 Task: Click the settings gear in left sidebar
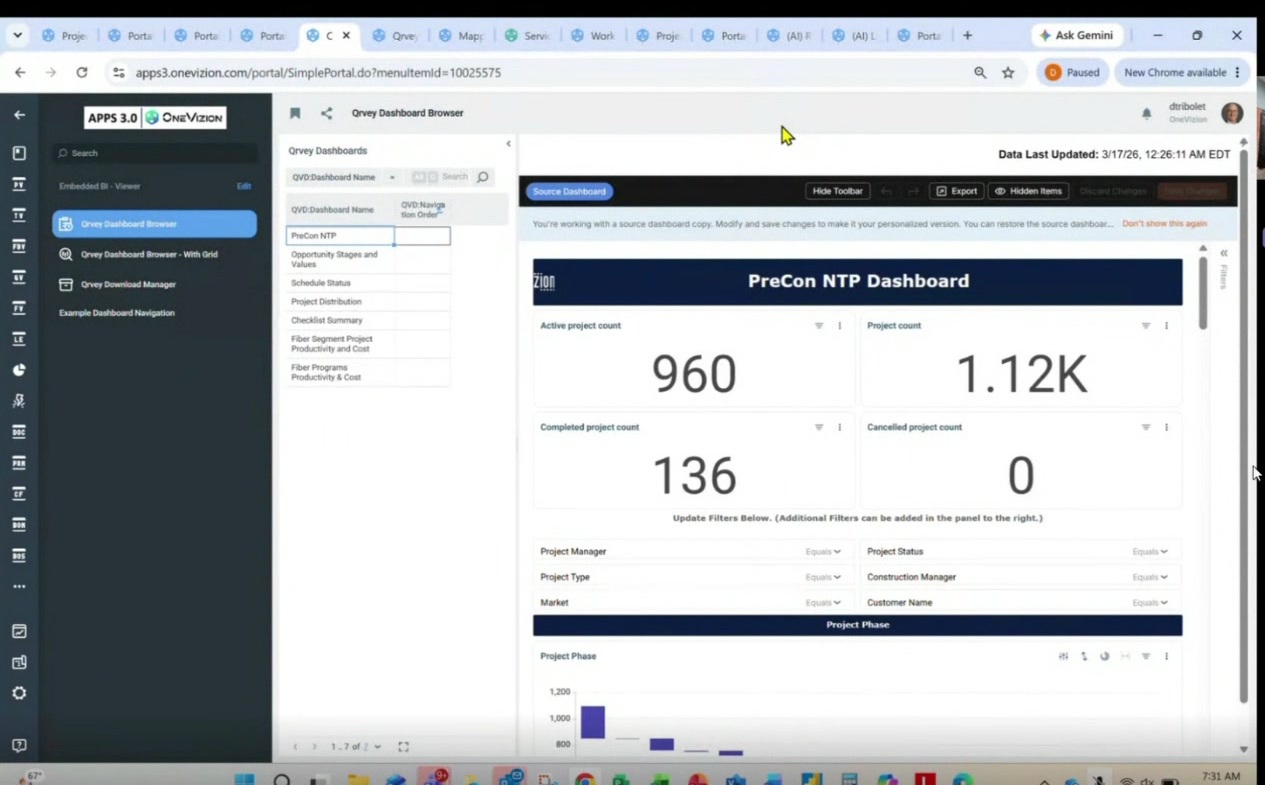(x=19, y=693)
